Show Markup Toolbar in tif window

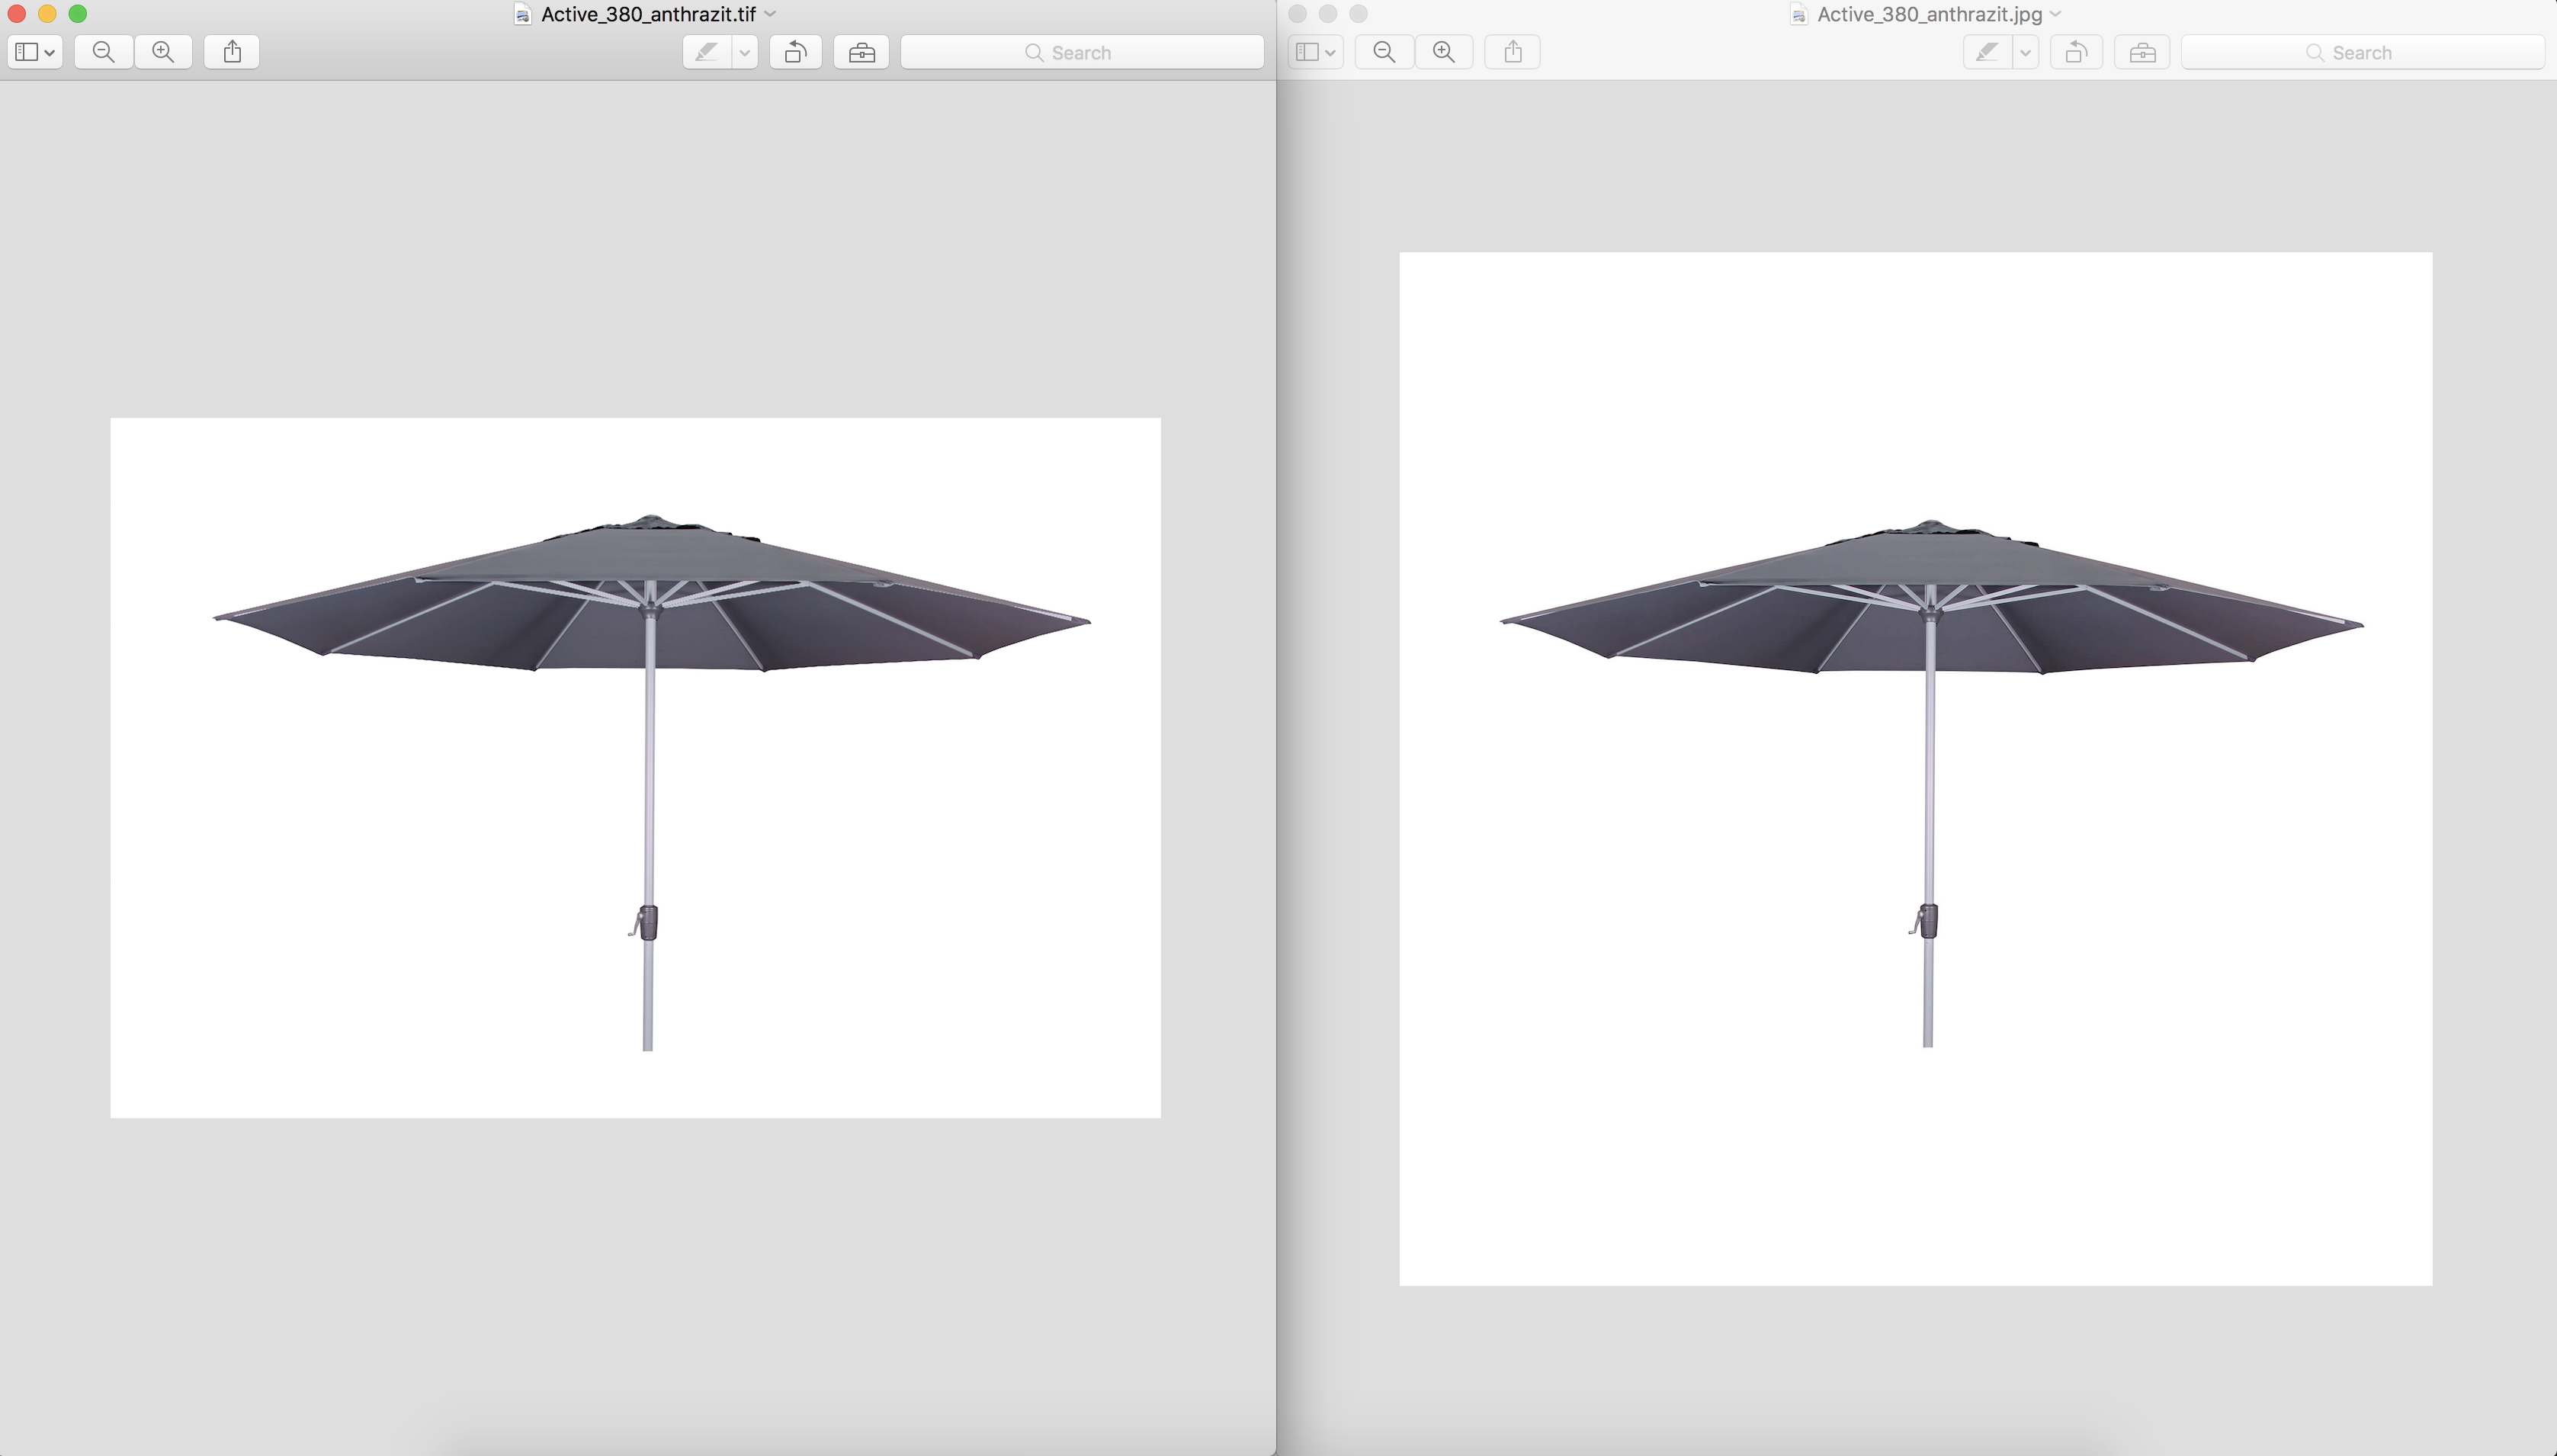[861, 52]
